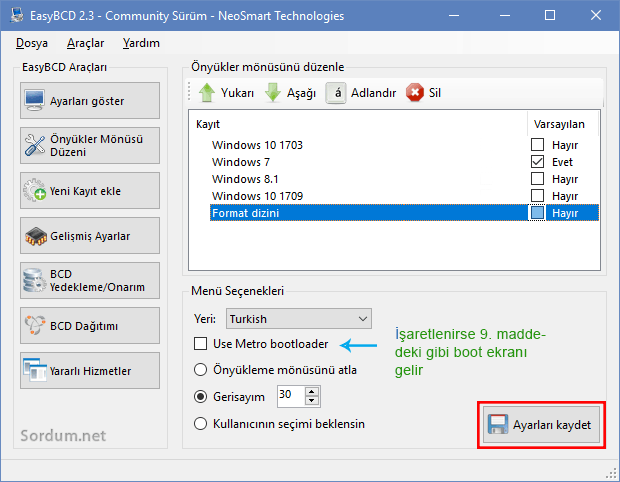Uncheck Windows 7 default checkbox
This screenshot has height=482, width=620.
coord(537,162)
